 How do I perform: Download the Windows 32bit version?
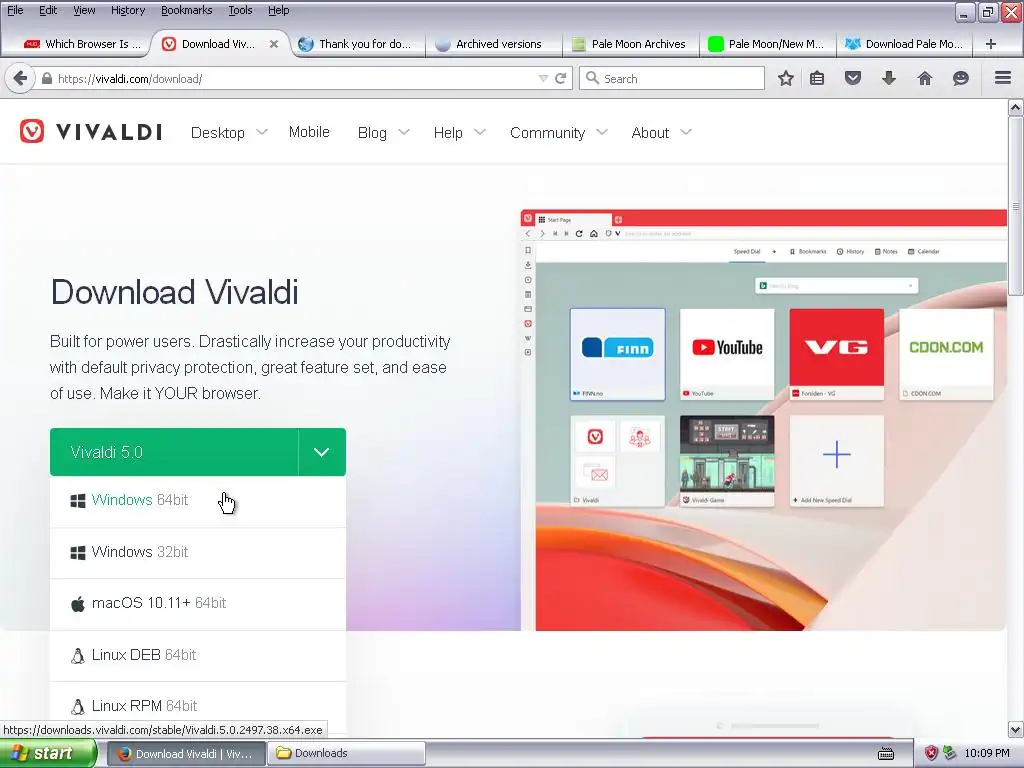click(198, 552)
